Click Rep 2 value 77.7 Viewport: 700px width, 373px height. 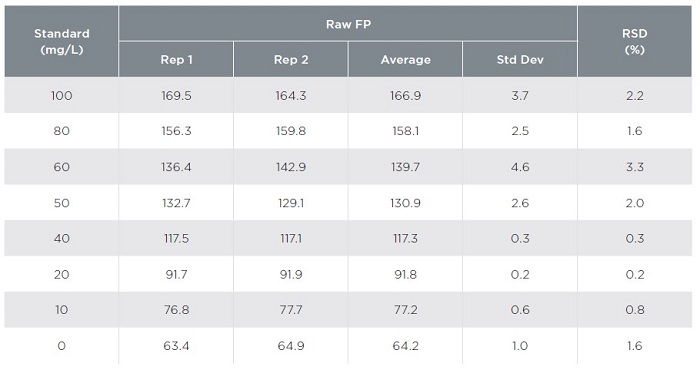(291, 310)
